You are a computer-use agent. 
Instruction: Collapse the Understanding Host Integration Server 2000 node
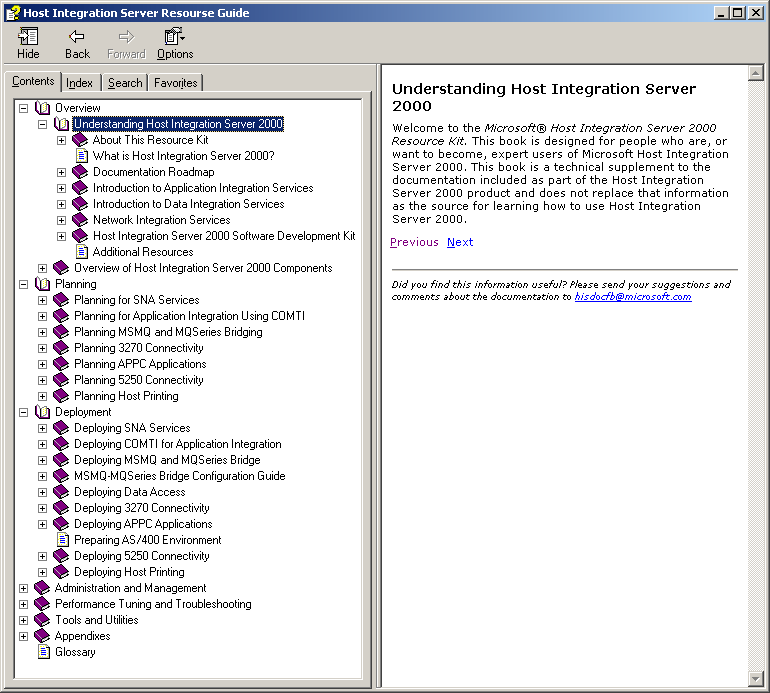43,124
